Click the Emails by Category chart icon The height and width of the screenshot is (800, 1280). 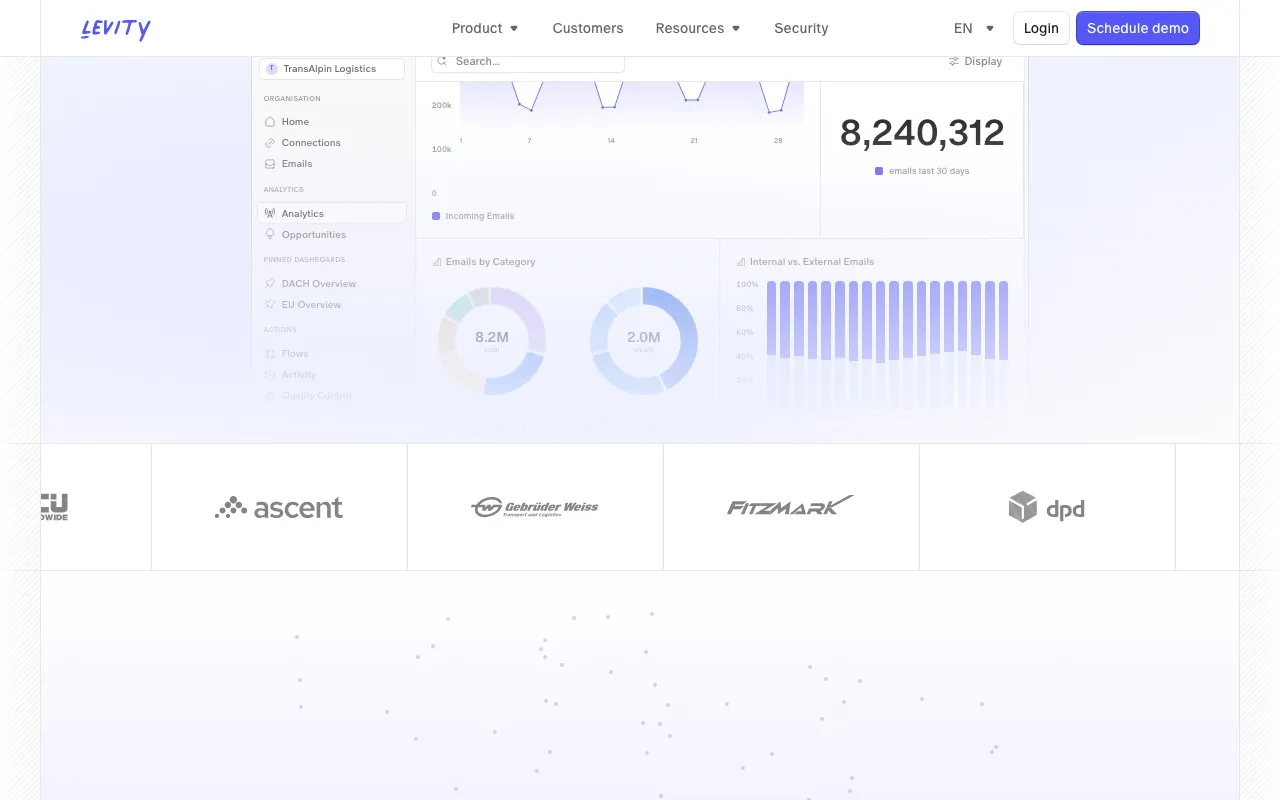(437, 262)
